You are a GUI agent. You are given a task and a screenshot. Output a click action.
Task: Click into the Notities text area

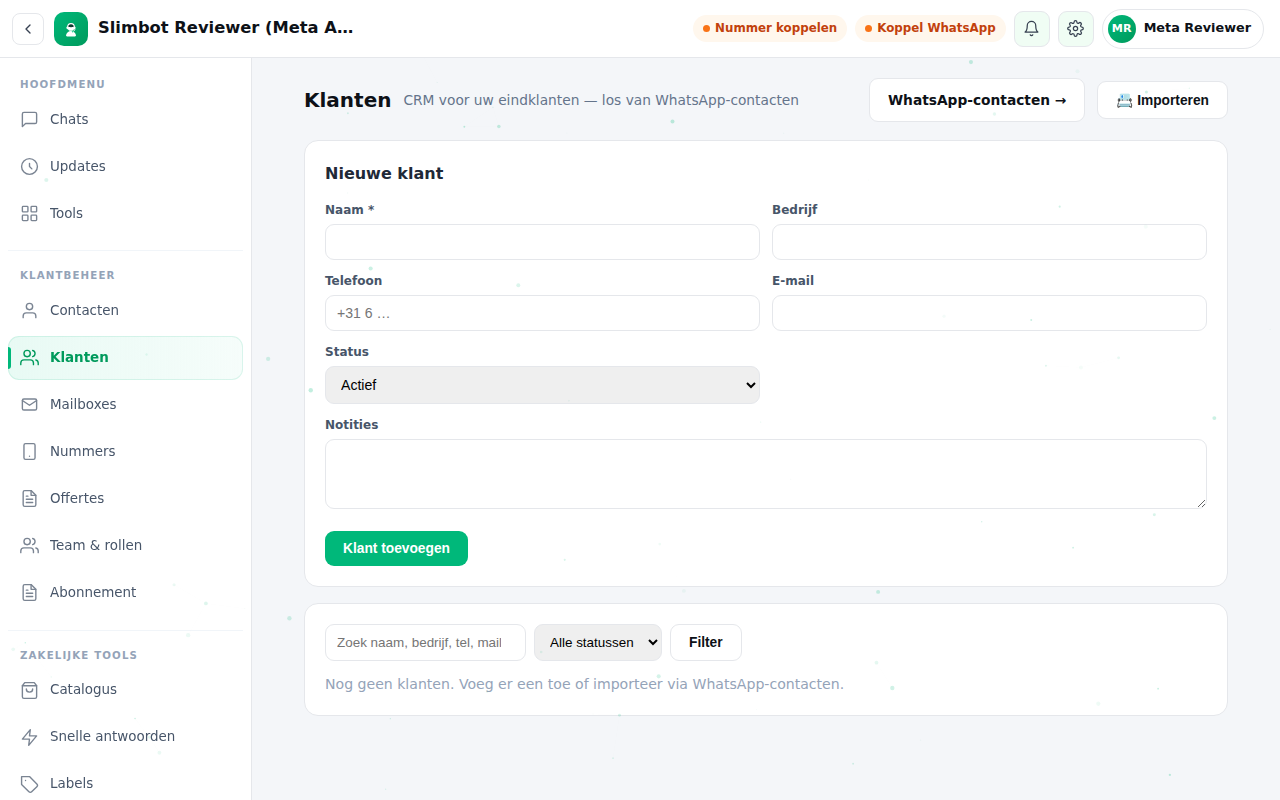[766, 474]
